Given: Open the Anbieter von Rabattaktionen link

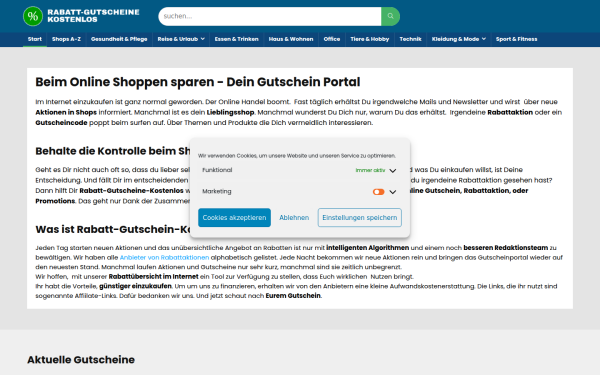Looking at the screenshot, I should tap(165, 258).
